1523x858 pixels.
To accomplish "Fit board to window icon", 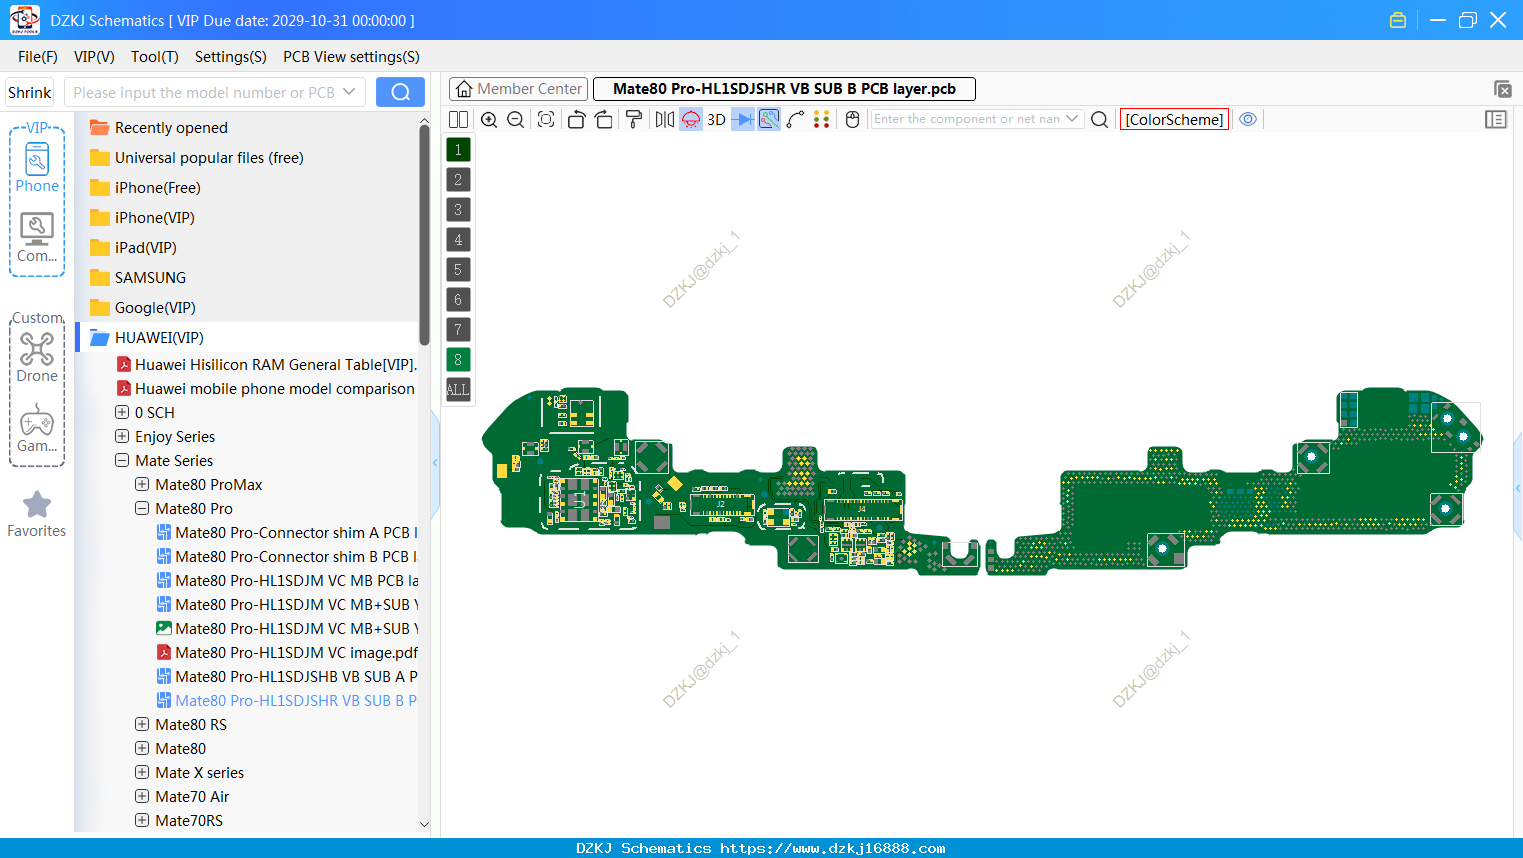I will tap(546, 119).
